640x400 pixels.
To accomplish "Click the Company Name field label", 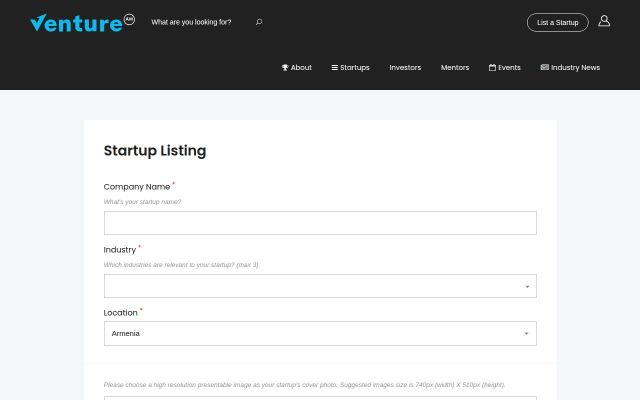I will 137,187.
